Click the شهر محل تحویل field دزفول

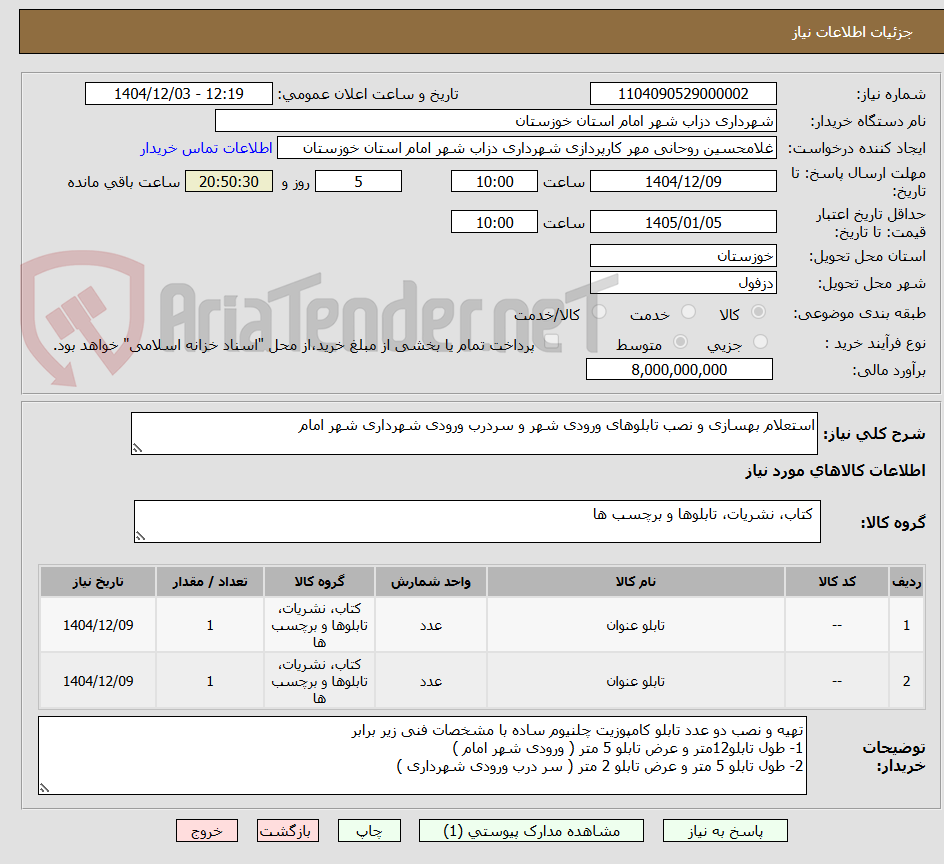click(x=683, y=282)
